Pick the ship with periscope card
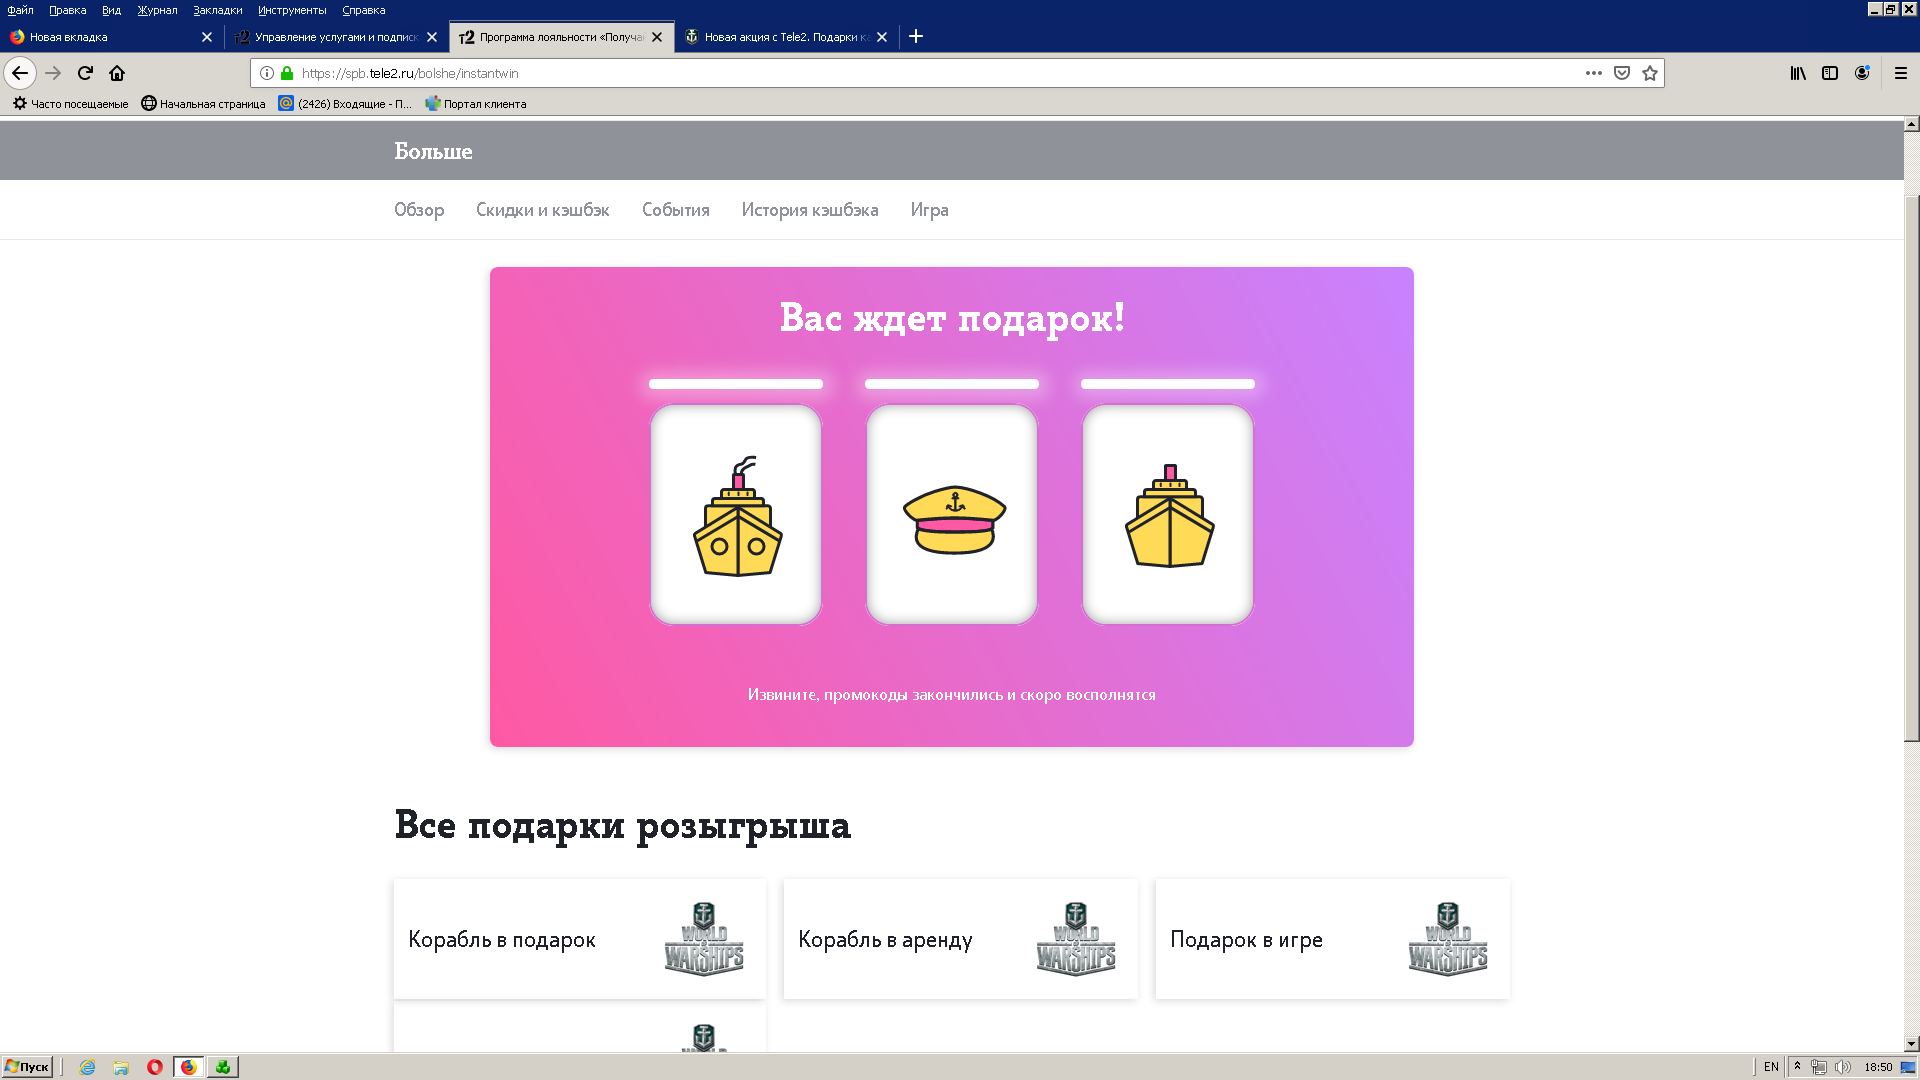The image size is (1920, 1080). [736, 514]
